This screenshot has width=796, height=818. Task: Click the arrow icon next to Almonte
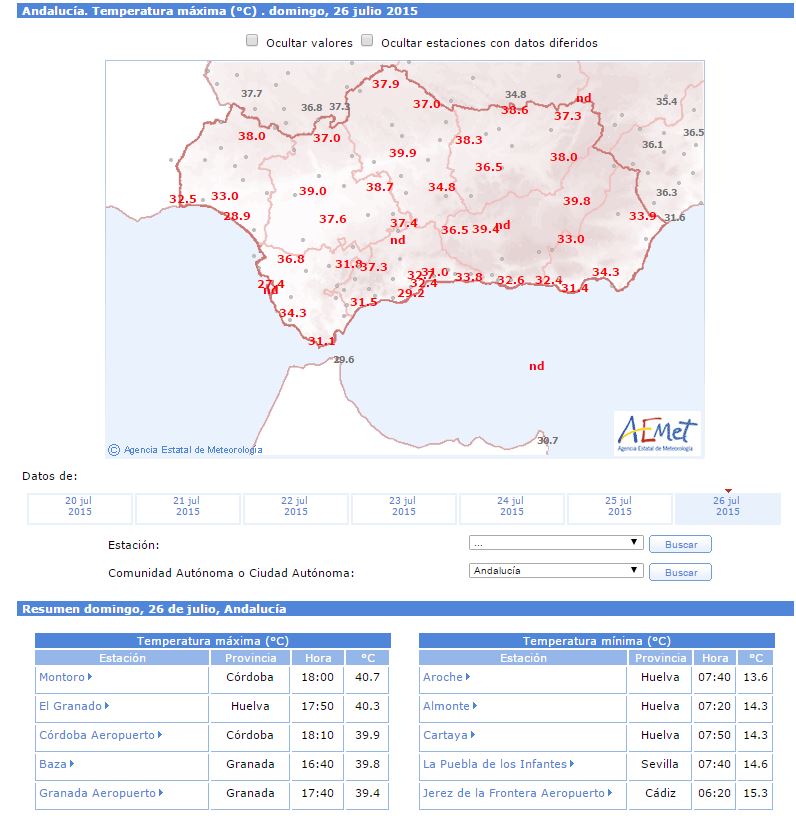pyautogui.click(x=475, y=706)
